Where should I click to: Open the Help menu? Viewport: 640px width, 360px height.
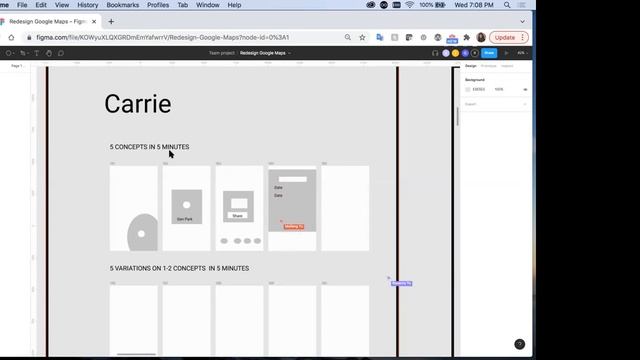point(234,5)
